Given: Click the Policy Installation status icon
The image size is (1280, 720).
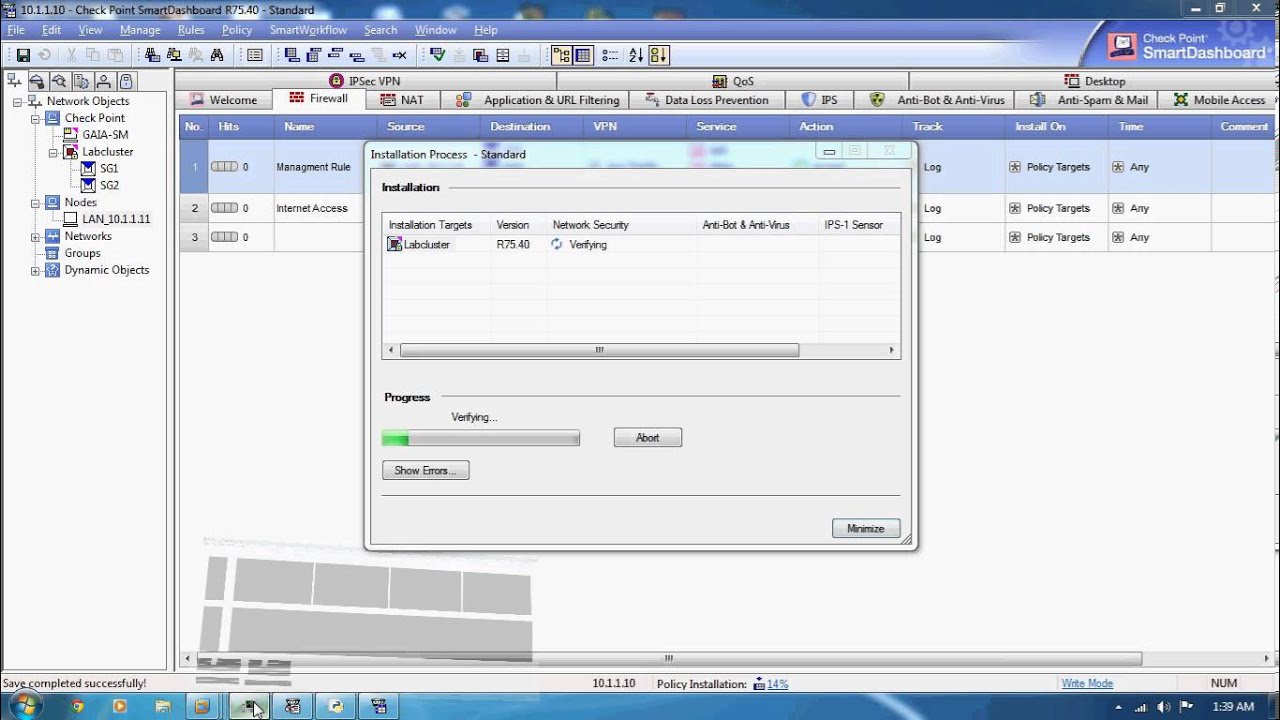Looking at the screenshot, I should 759,684.
